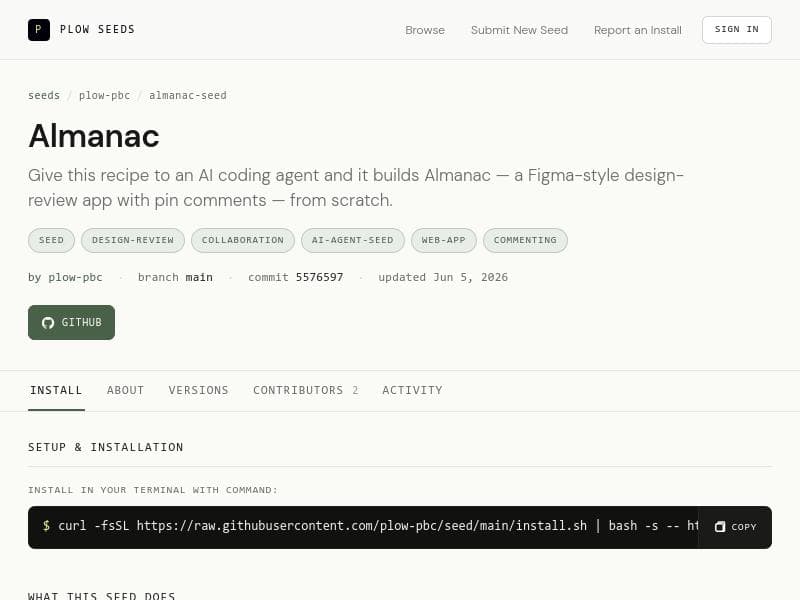Select the SEED tag
The width and height of the screenshot is (800, 600).
52,240
